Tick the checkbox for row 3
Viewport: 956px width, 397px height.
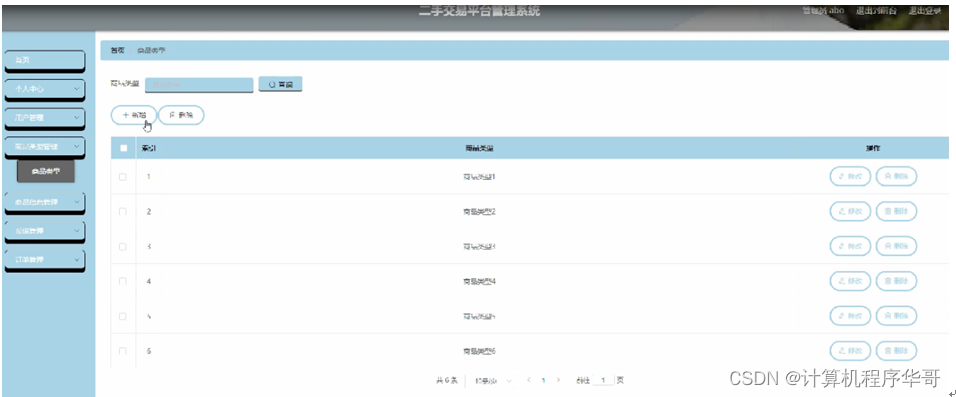pyautogui.click(x=123, y=246)
